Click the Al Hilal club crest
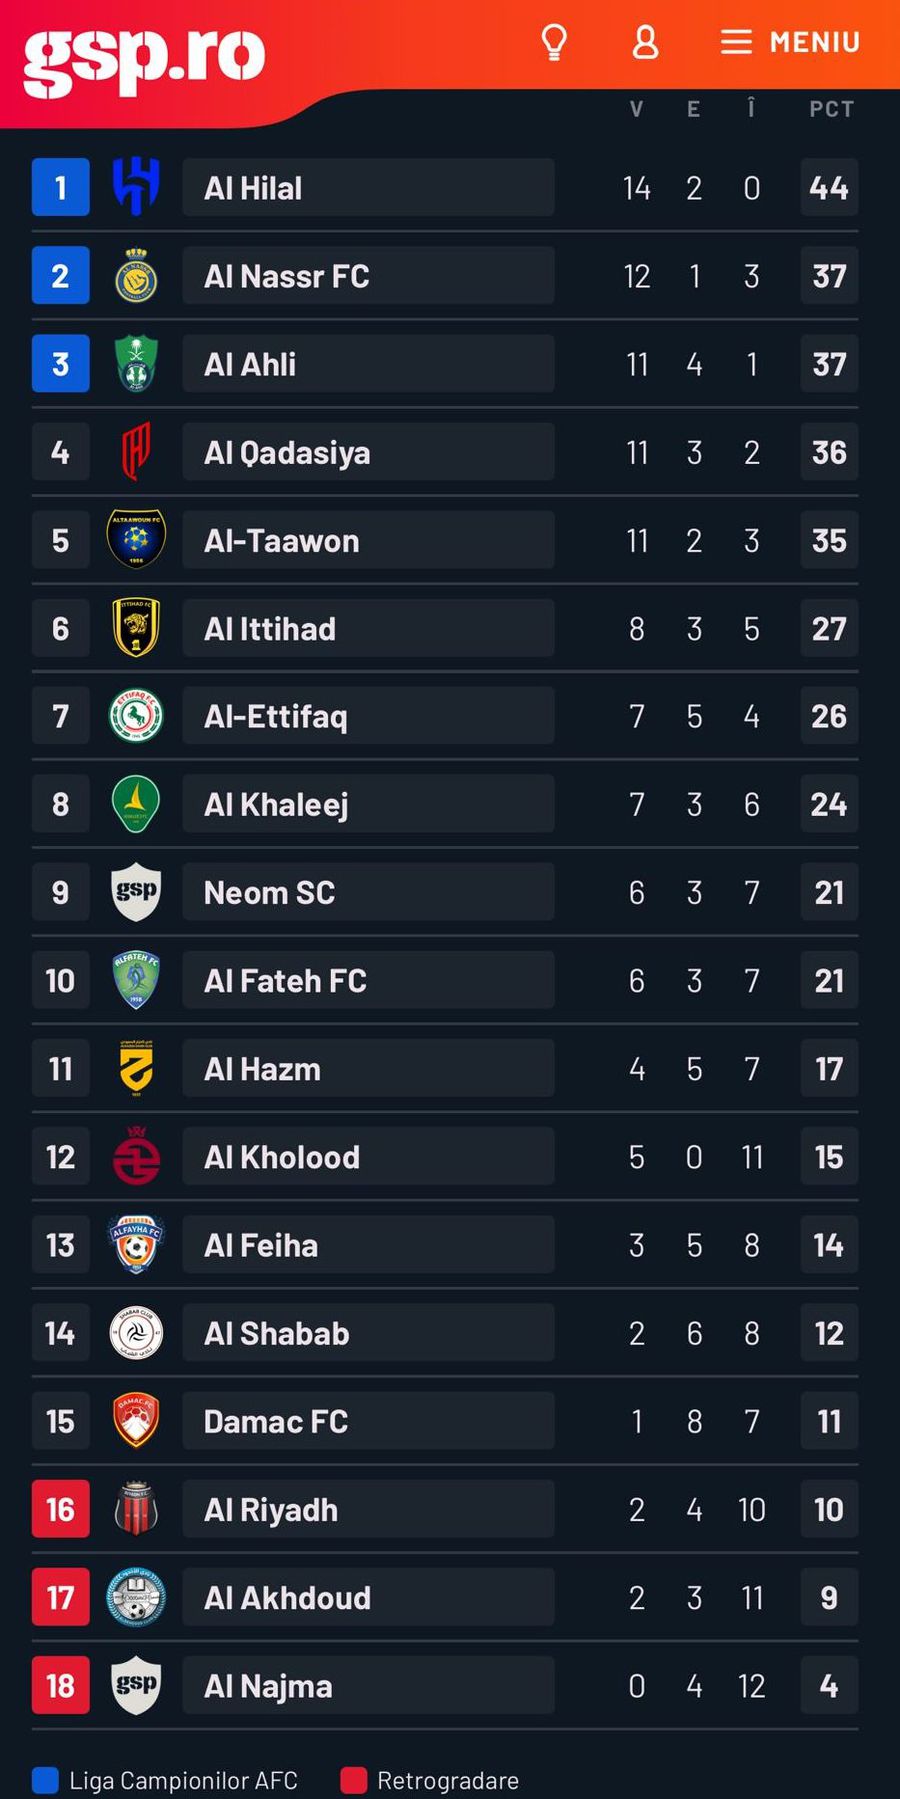This screenshot has width=900, height=1799. point(136,187)
